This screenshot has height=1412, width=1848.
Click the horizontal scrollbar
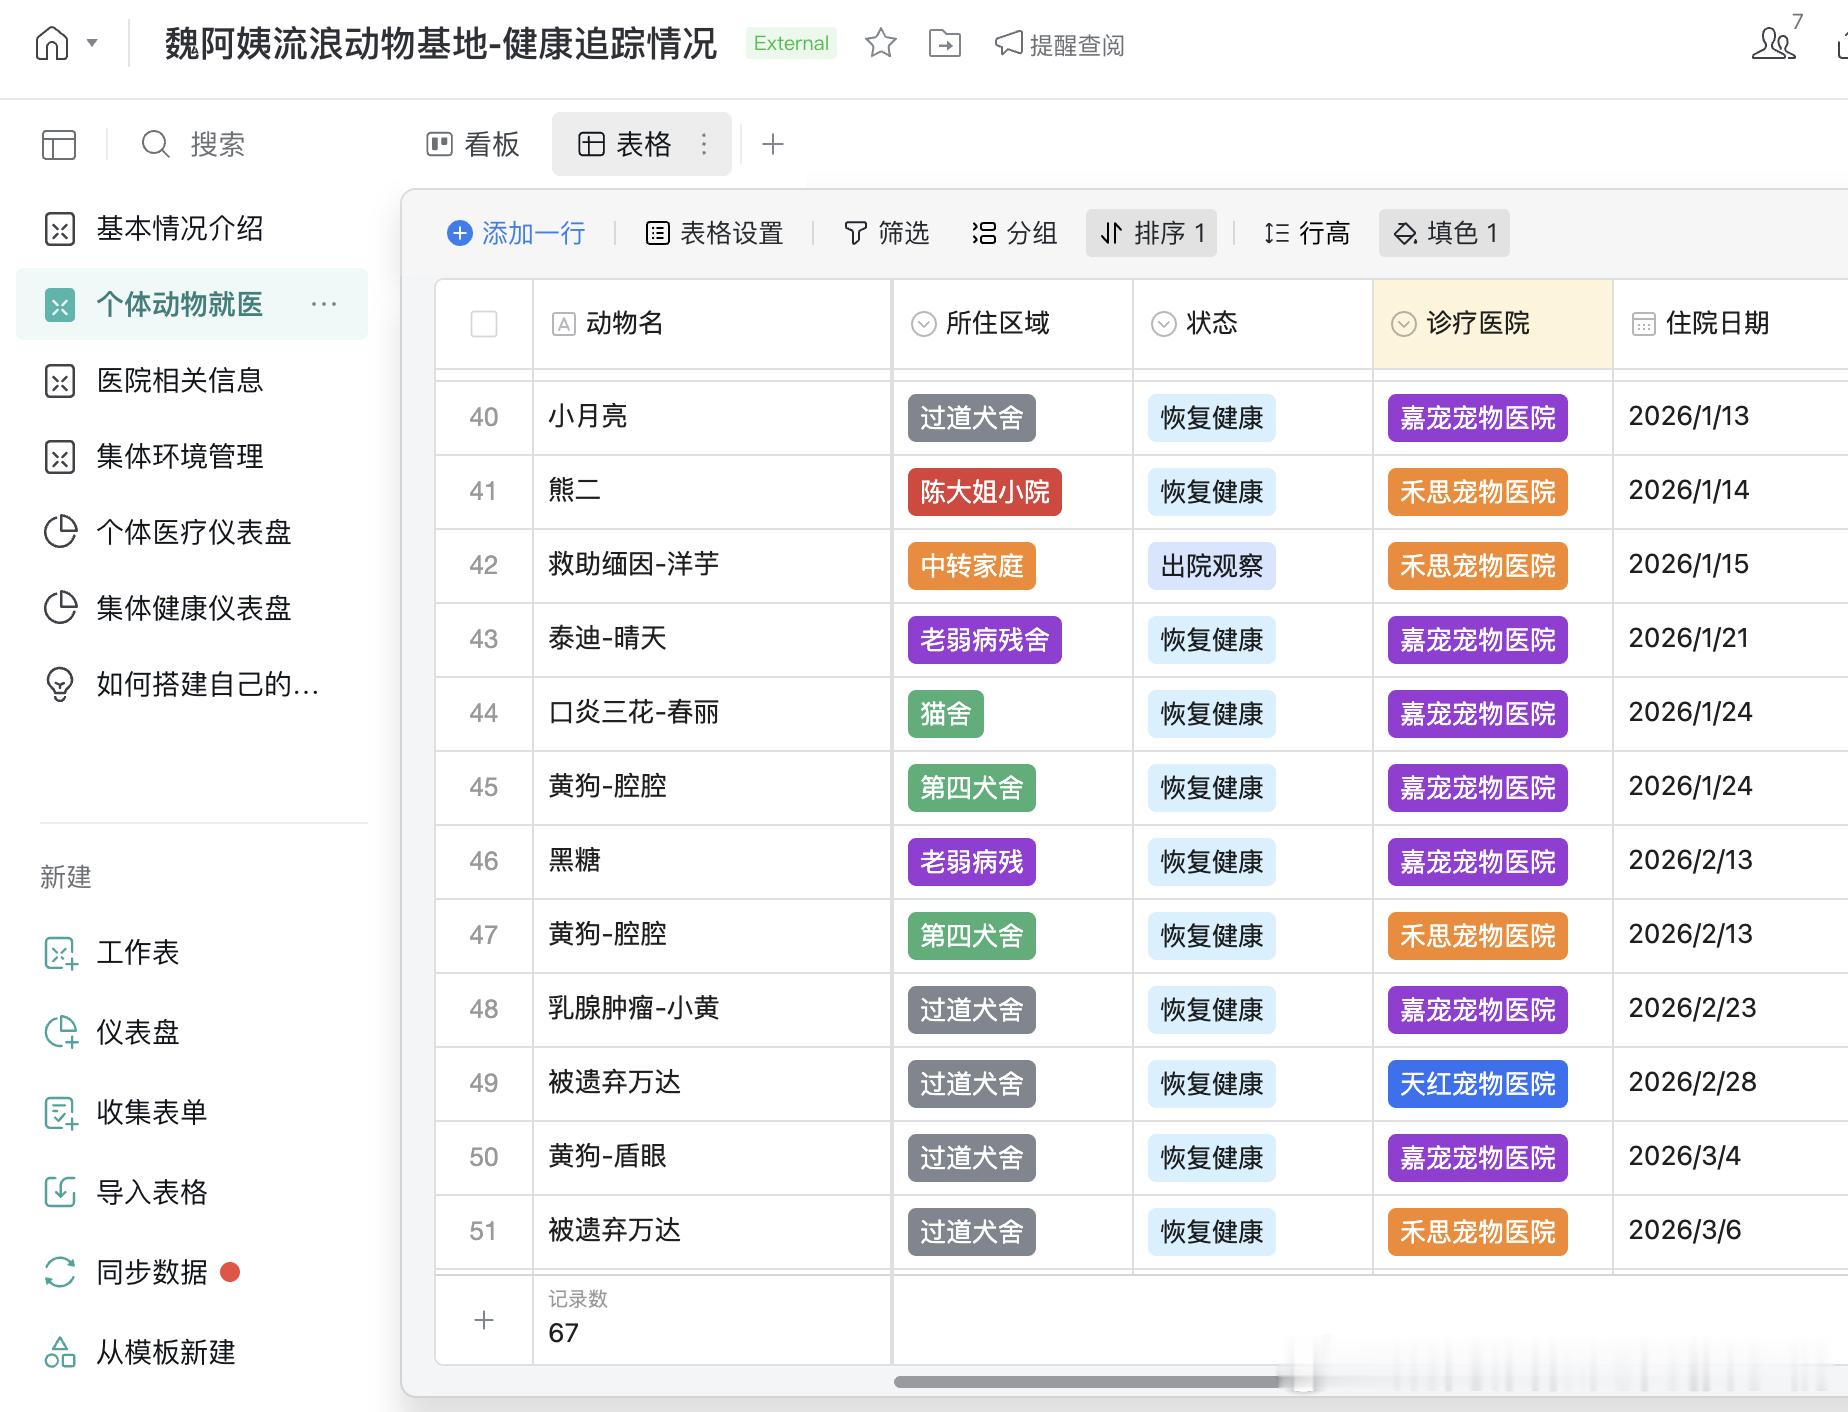(x=1087, y=1382)
